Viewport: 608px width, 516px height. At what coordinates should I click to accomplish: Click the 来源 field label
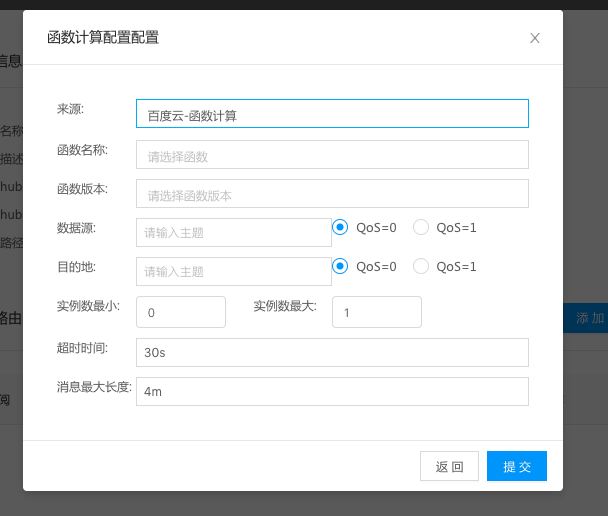[x=70, y=108]
